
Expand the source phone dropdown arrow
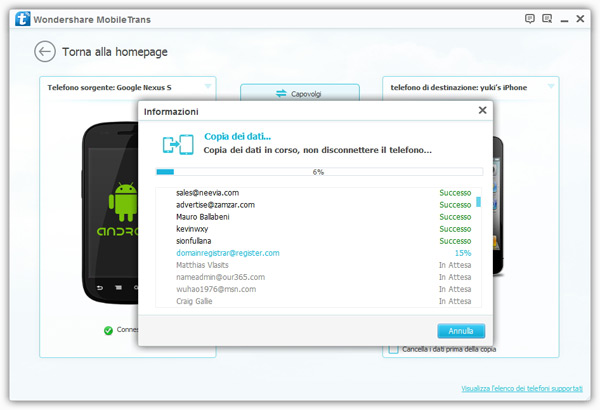click(x=208, y=87)
